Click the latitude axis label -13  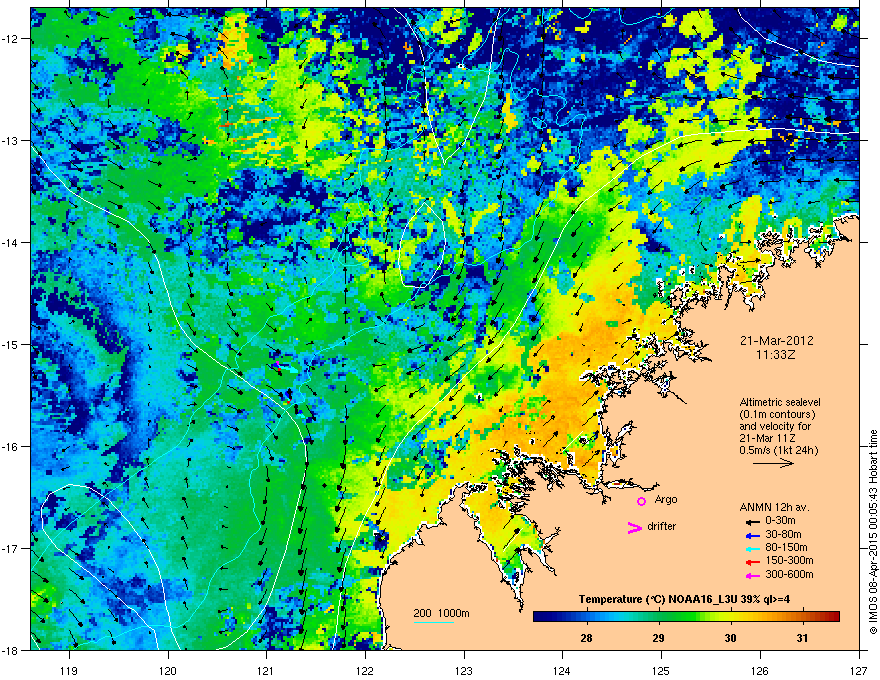(10, 141)
